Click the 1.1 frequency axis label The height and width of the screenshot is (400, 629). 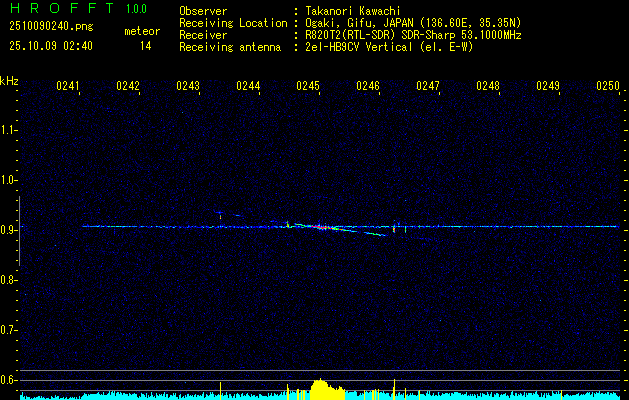pos(9,130)
